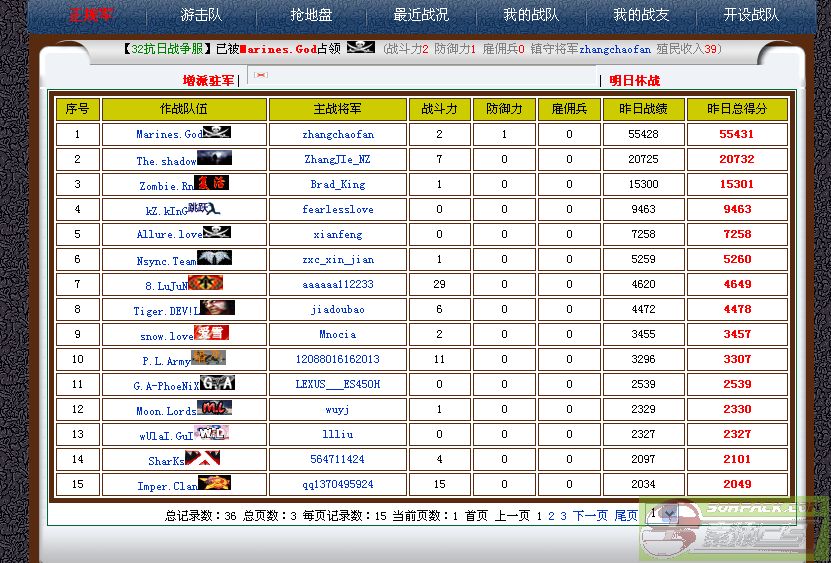Click the 增派驻军 link
The height and width of the screenshot is (563, 831).
[208, 80]
